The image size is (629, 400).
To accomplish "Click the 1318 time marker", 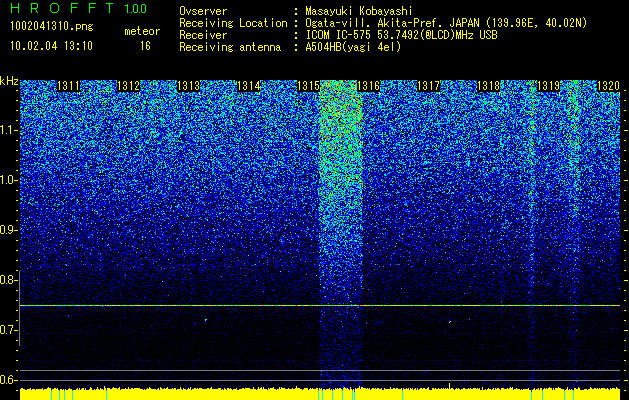I will [489, 86].
